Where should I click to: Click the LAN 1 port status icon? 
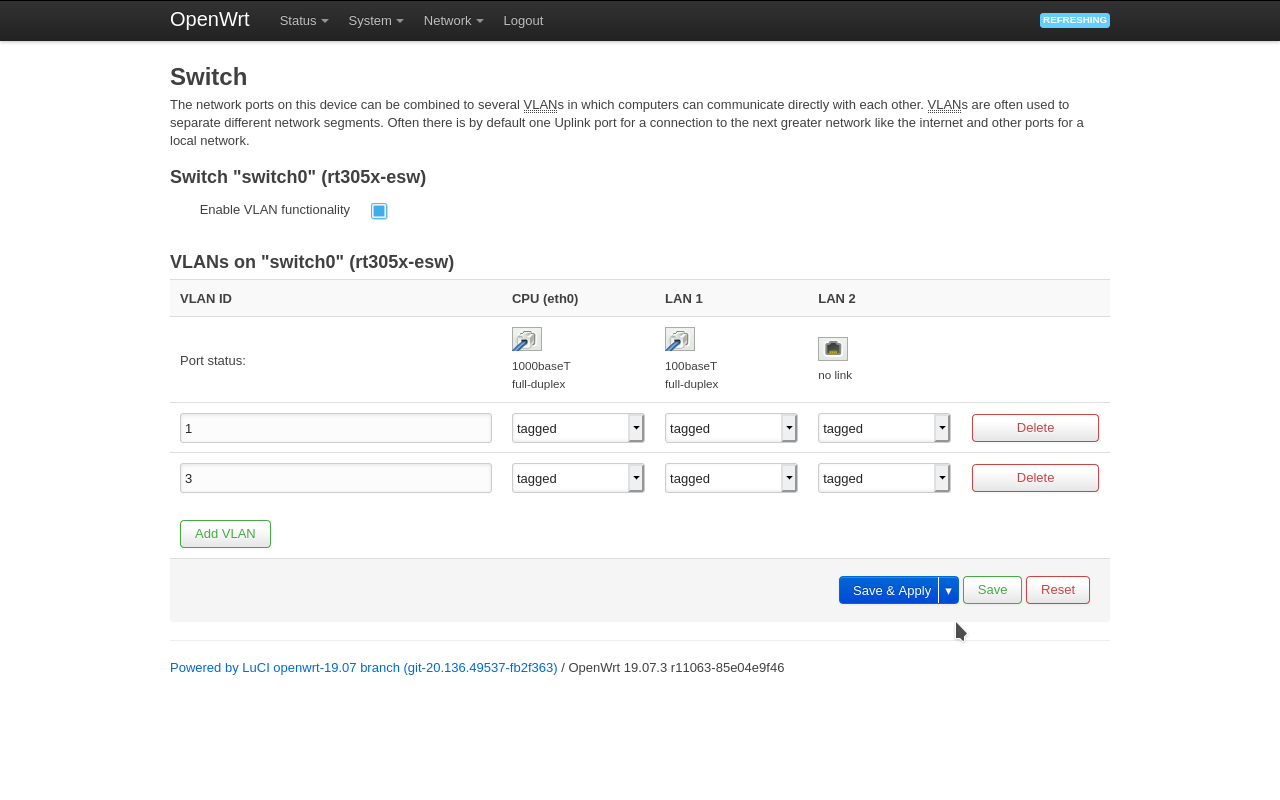point(680,339)
